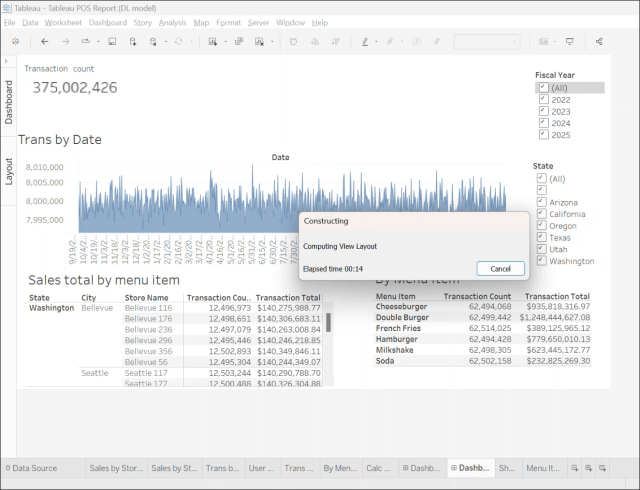Click the Pause Auto Updates icon
Viewport: 640px width, 490px height.
point(153,41)
